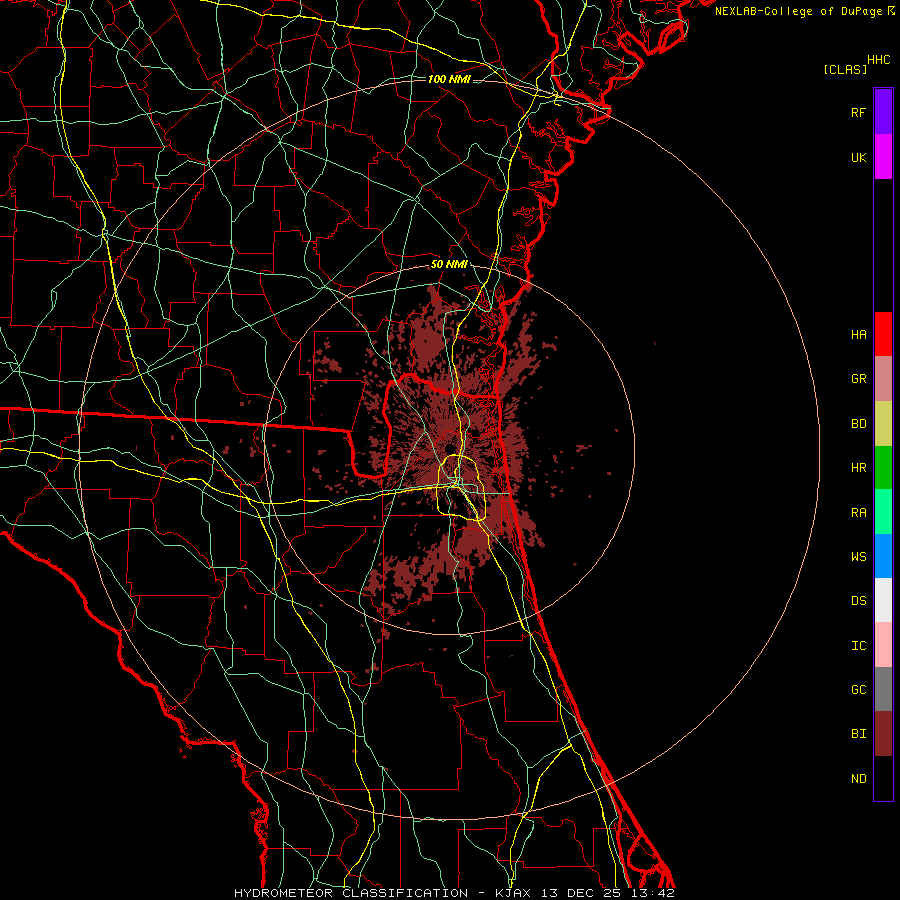
Task: Click the NEXLAB-College of DuPage credit text
Action: pos(799,11)
